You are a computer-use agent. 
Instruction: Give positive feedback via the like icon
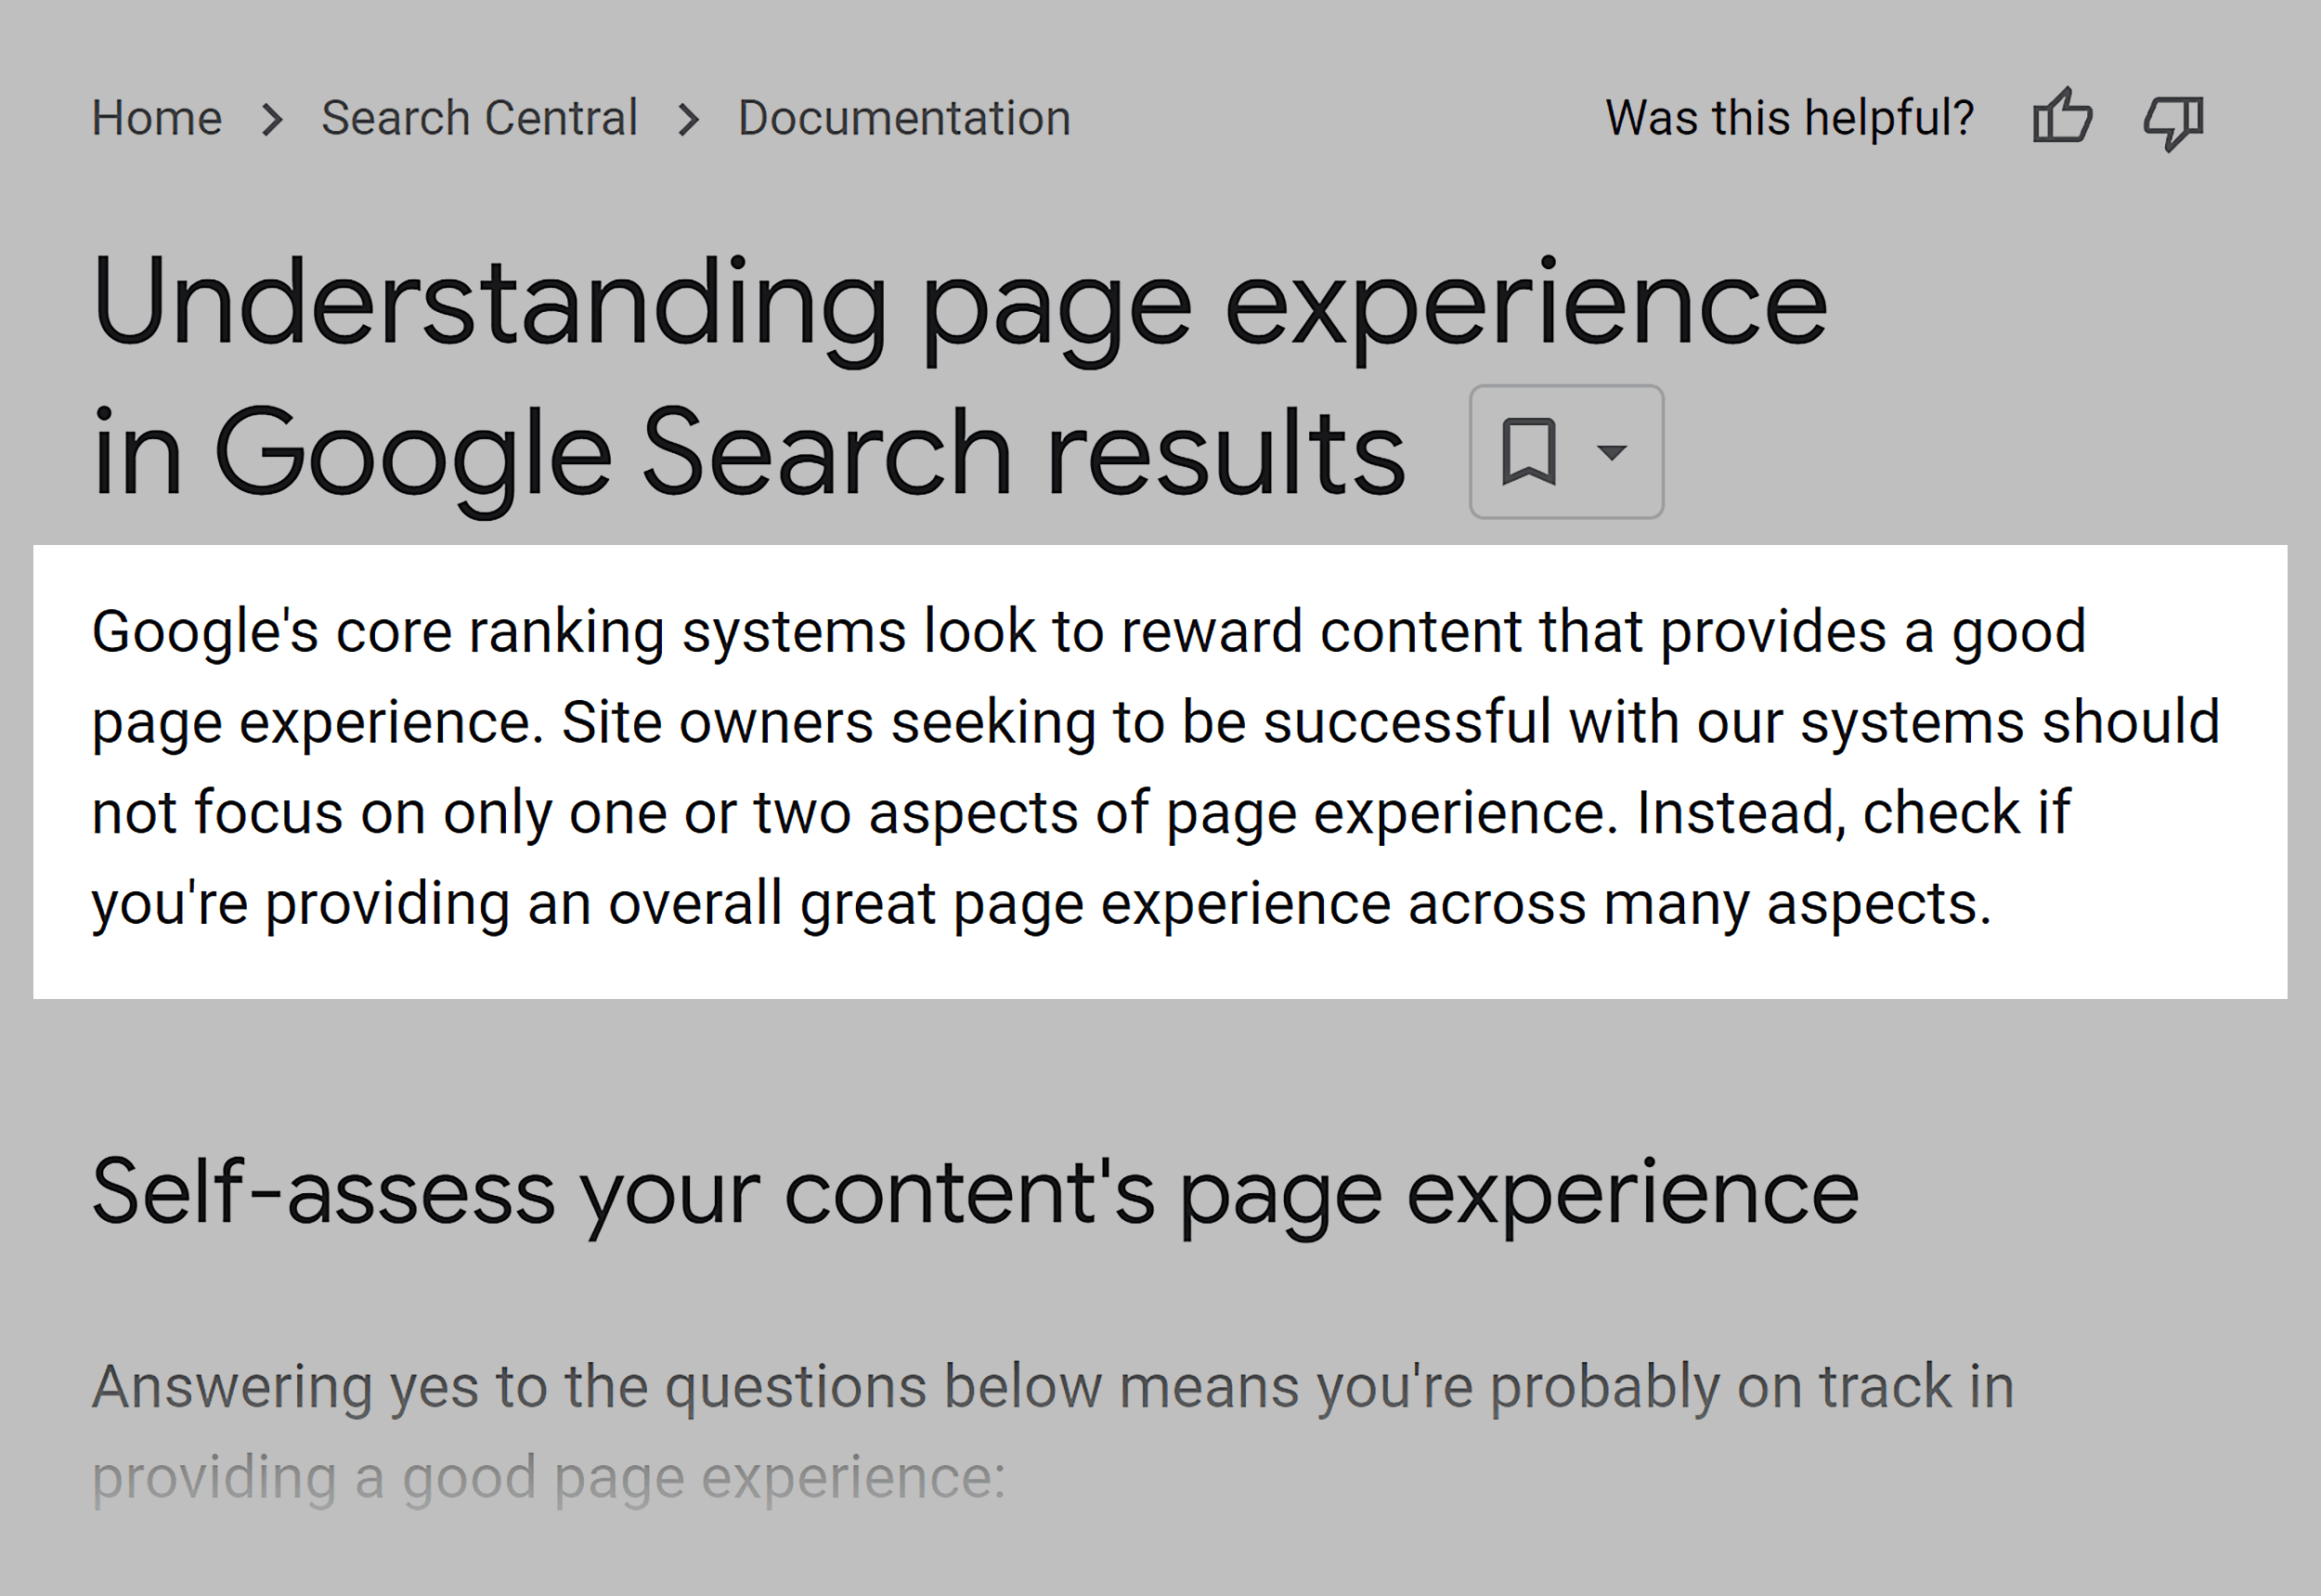tap(2062, 117)
